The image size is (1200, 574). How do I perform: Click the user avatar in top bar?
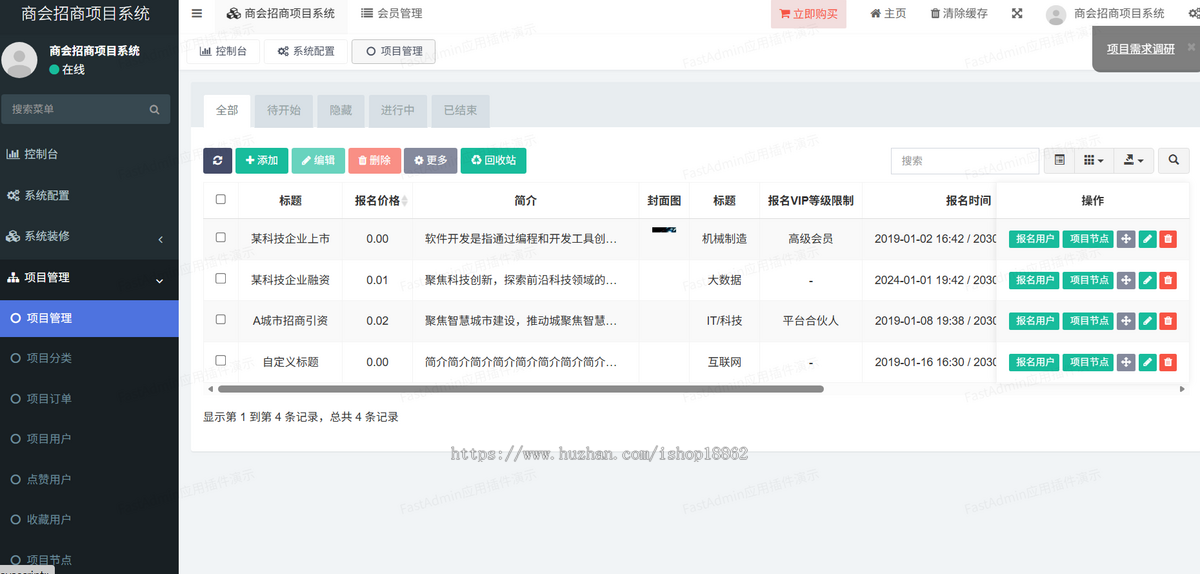tap(1055, 14)
